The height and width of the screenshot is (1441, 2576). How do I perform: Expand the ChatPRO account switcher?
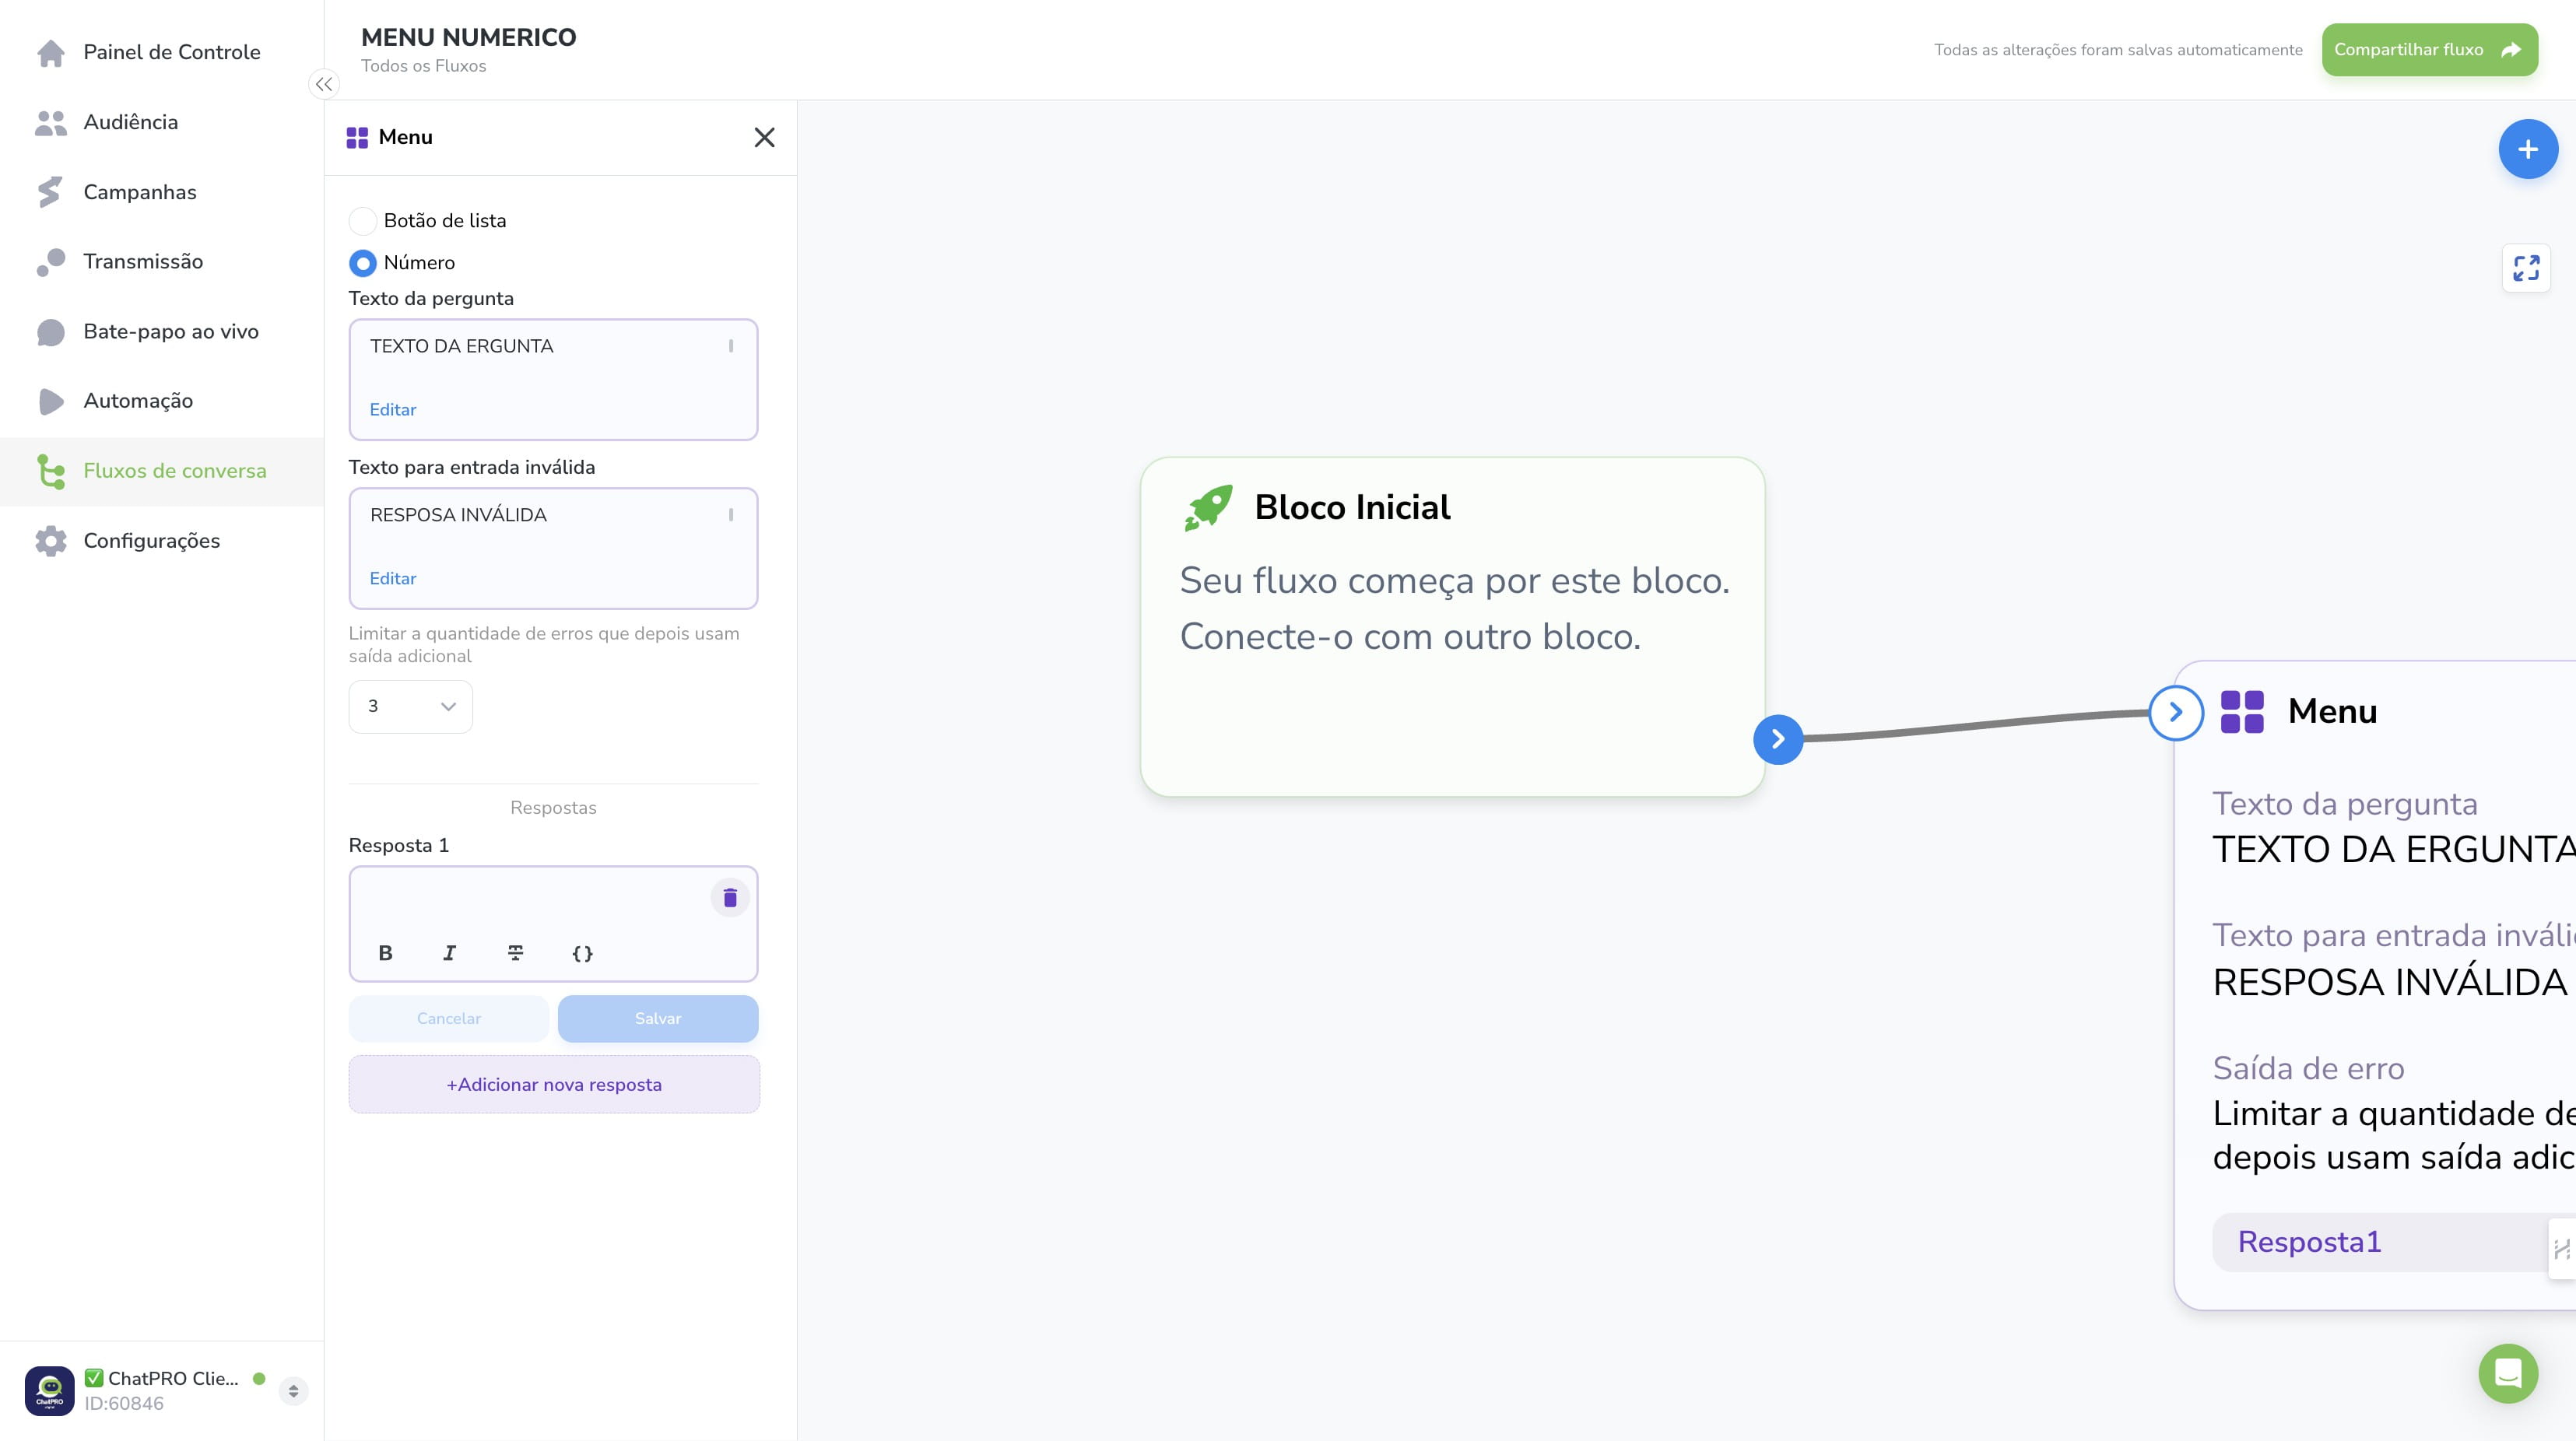(293, 1390)
